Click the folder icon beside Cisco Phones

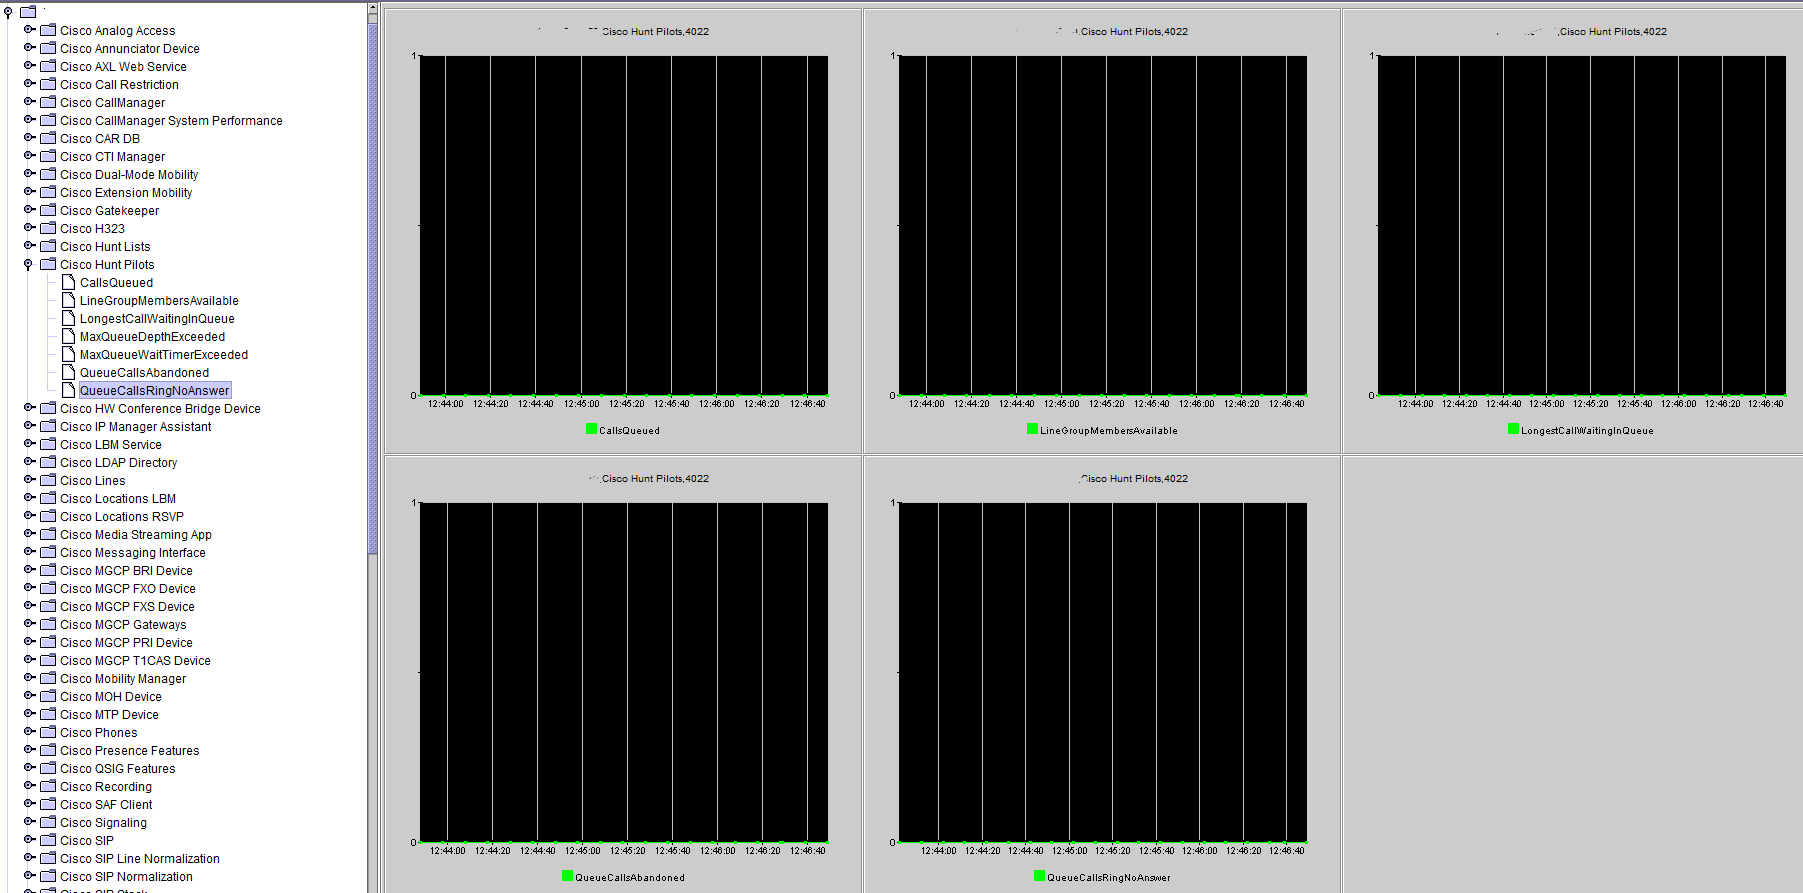pos(48,732)
